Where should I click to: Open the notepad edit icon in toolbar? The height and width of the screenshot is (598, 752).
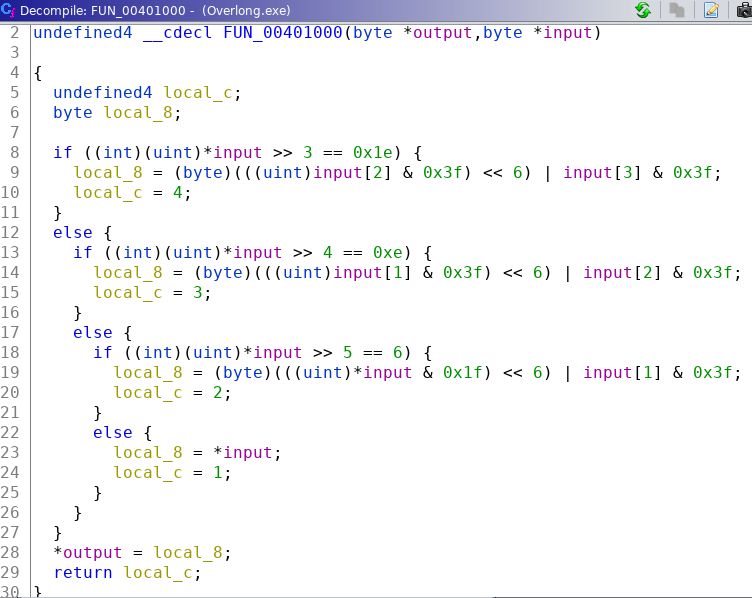pos(711,10)
